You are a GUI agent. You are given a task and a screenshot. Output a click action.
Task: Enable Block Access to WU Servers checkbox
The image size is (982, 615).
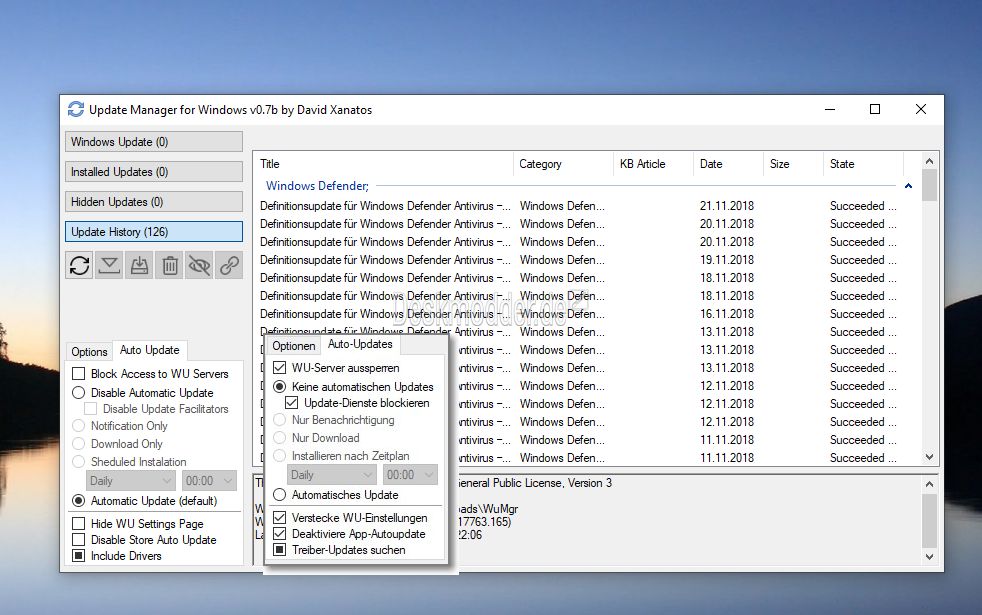(79, 374)
